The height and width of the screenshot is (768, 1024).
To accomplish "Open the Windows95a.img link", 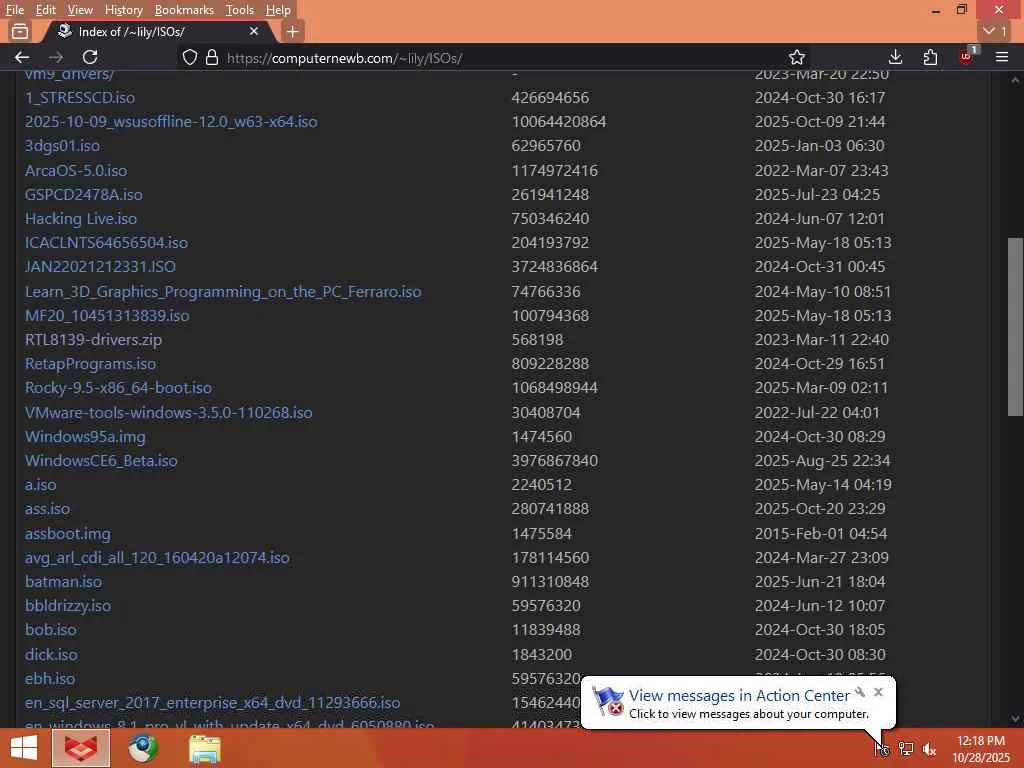I will [x=85, y=436].
